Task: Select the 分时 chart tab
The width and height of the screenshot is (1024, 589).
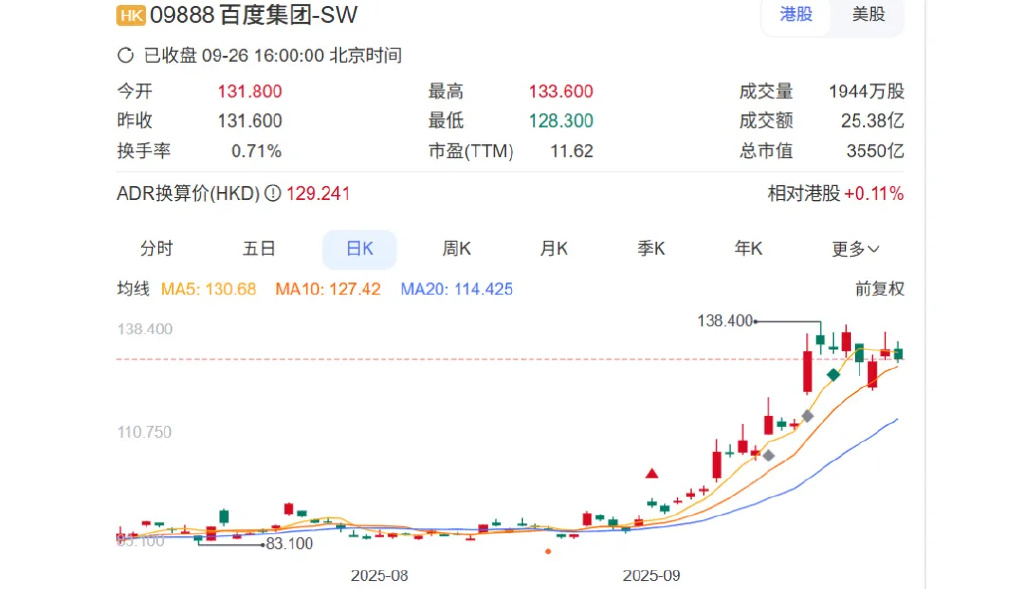Action: point(157,249)
